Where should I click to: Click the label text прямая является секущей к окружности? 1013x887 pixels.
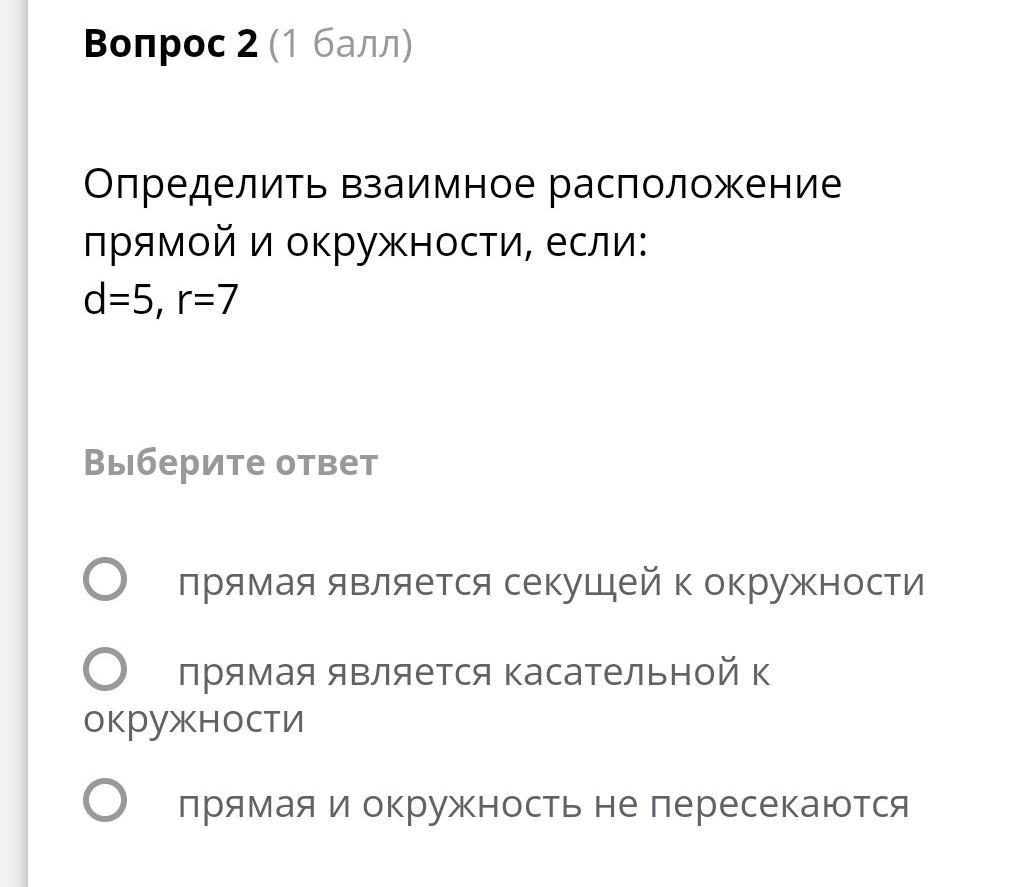pyautogui.click(x=551, y=583)
